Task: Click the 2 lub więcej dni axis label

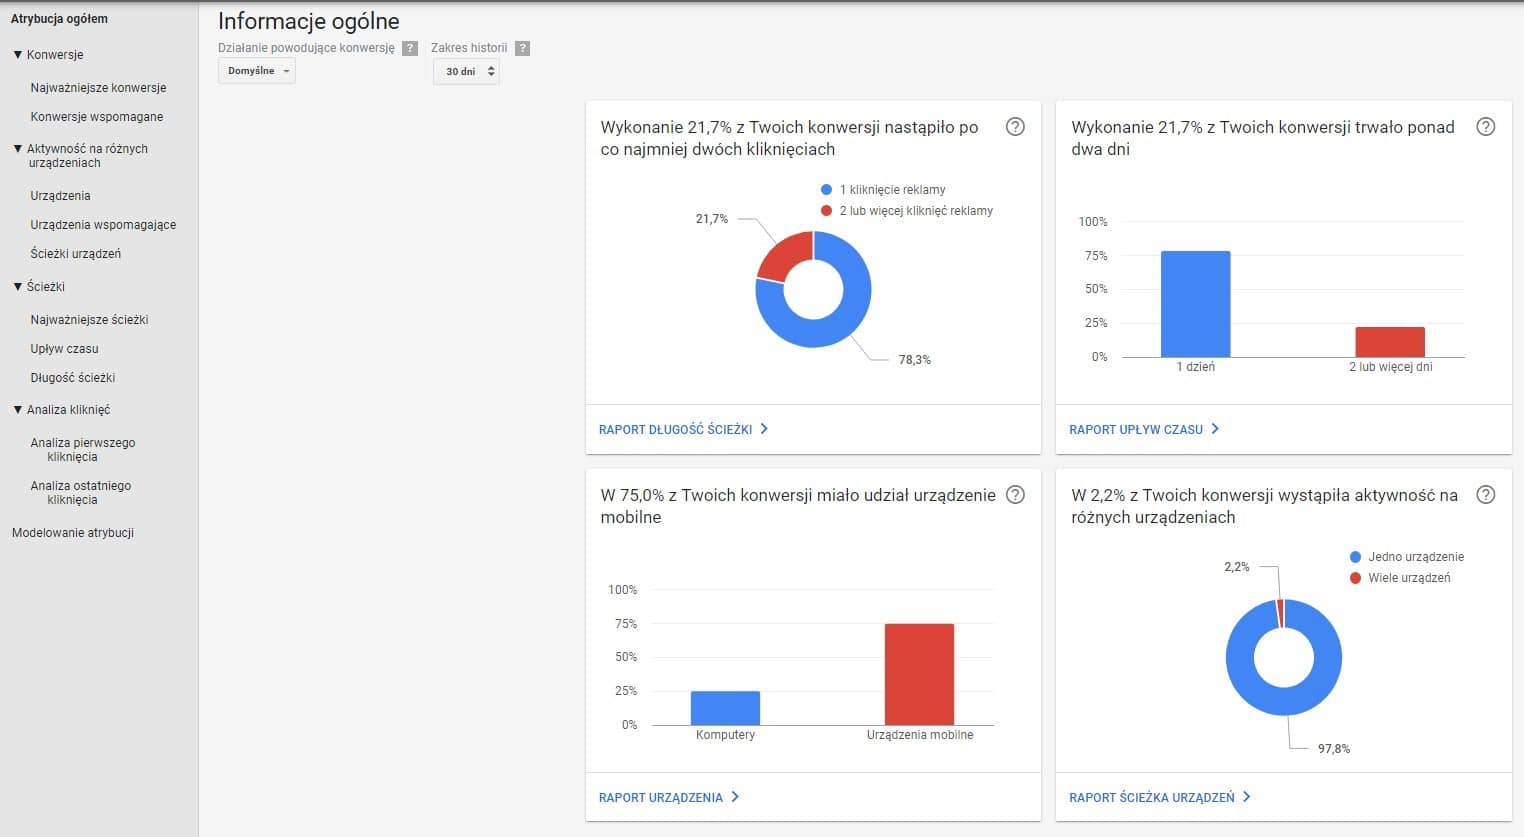Action: (1390, 367)
